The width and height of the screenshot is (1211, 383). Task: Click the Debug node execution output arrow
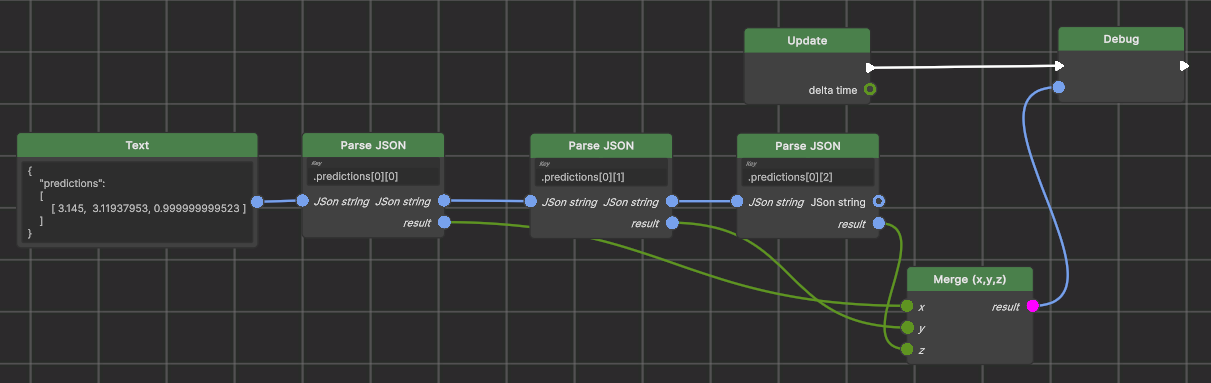(x=1184, y=66)
